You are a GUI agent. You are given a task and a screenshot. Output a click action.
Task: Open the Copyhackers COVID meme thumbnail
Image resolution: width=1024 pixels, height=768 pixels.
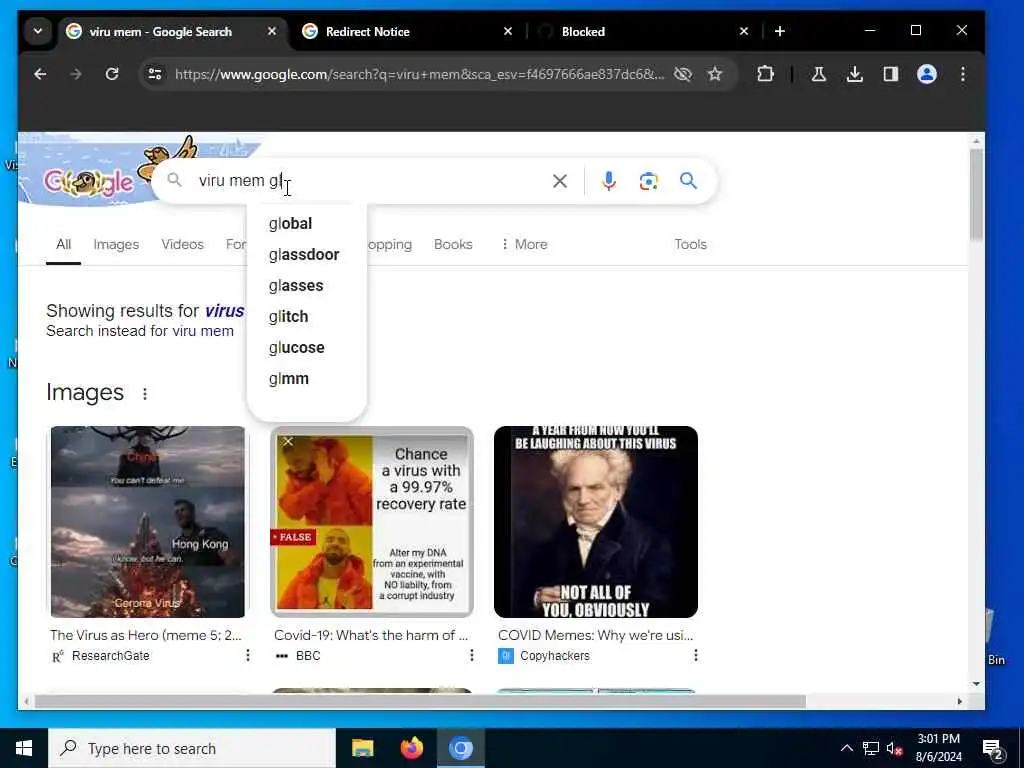596,522
